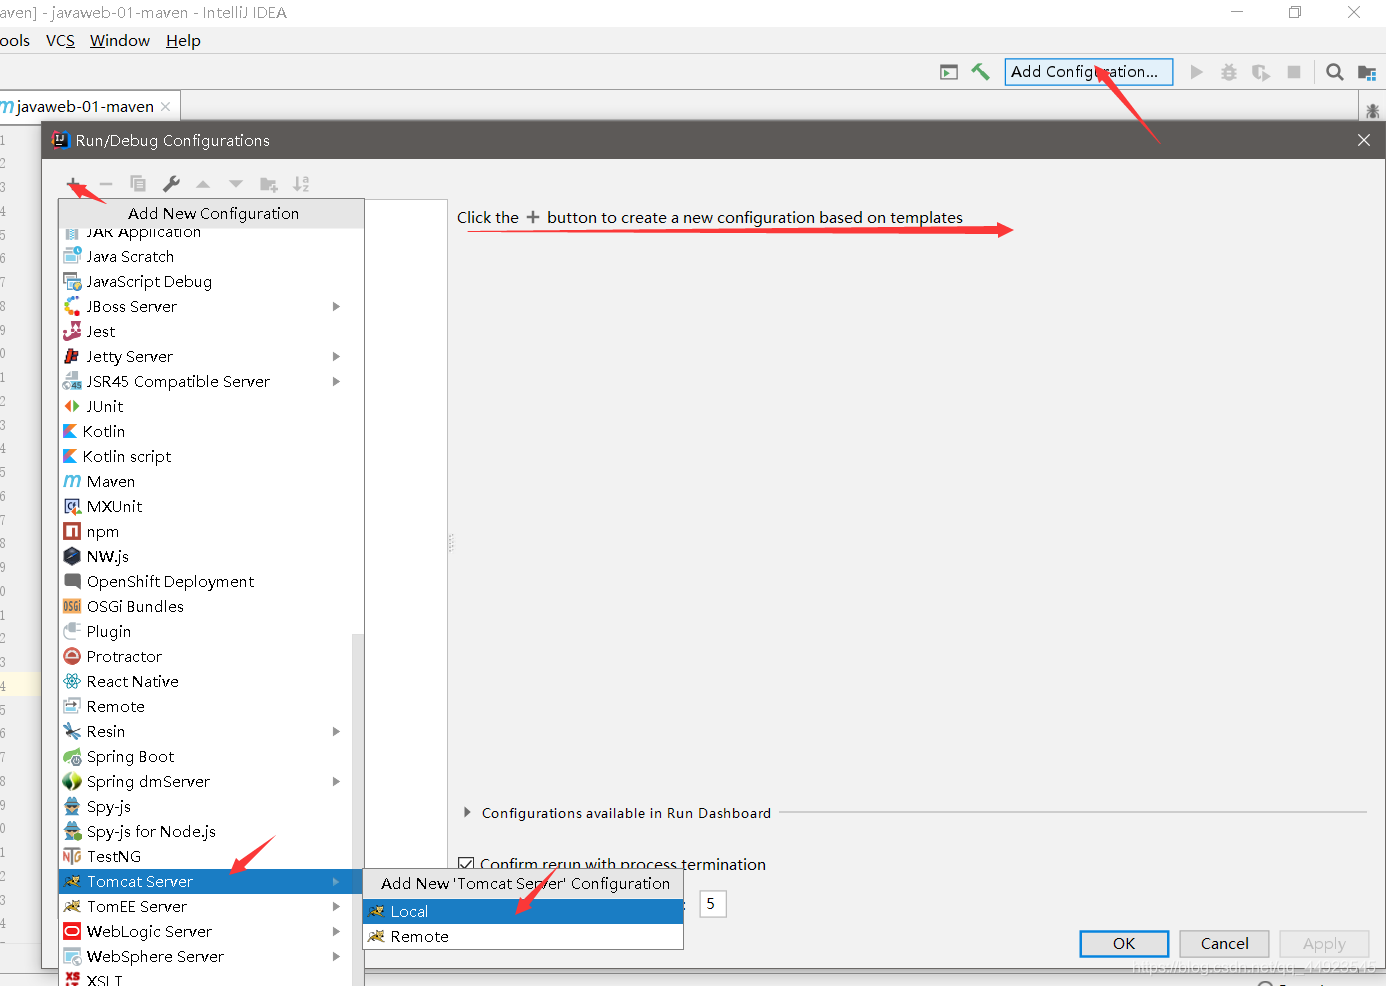Select Protractor configuration type
This screenshot has height=986, width=1386.
[206, 656]
